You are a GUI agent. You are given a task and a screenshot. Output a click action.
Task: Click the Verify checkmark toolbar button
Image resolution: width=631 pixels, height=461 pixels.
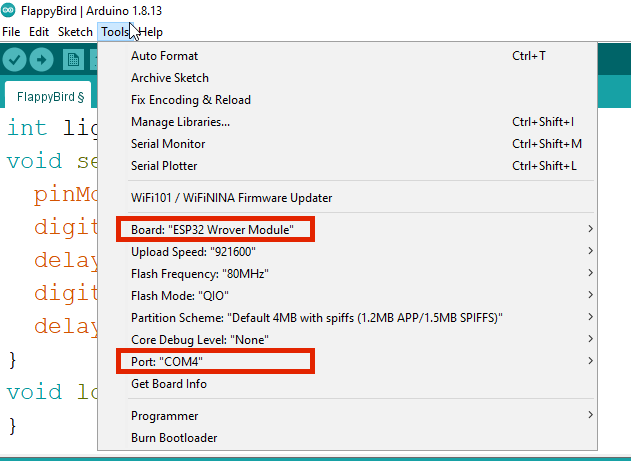(x=15, y=60)
